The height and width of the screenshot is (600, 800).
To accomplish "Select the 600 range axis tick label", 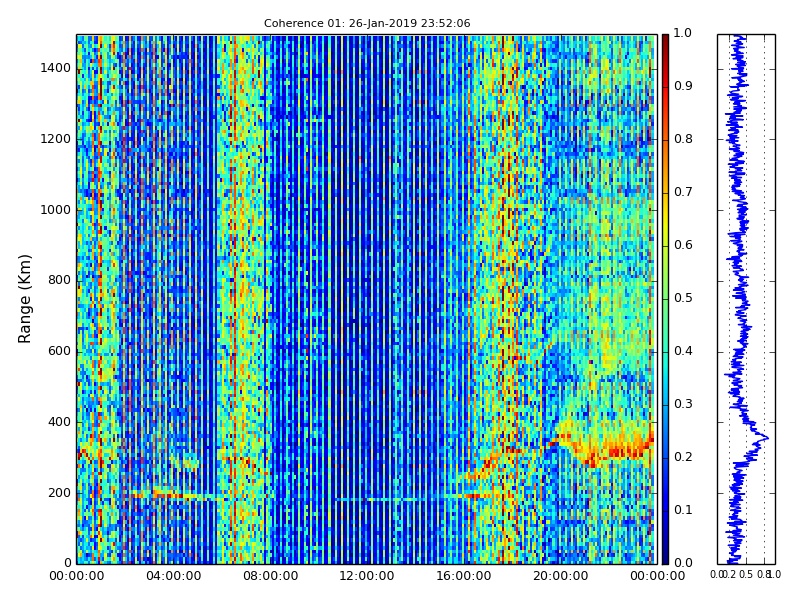I will point(59,352).
